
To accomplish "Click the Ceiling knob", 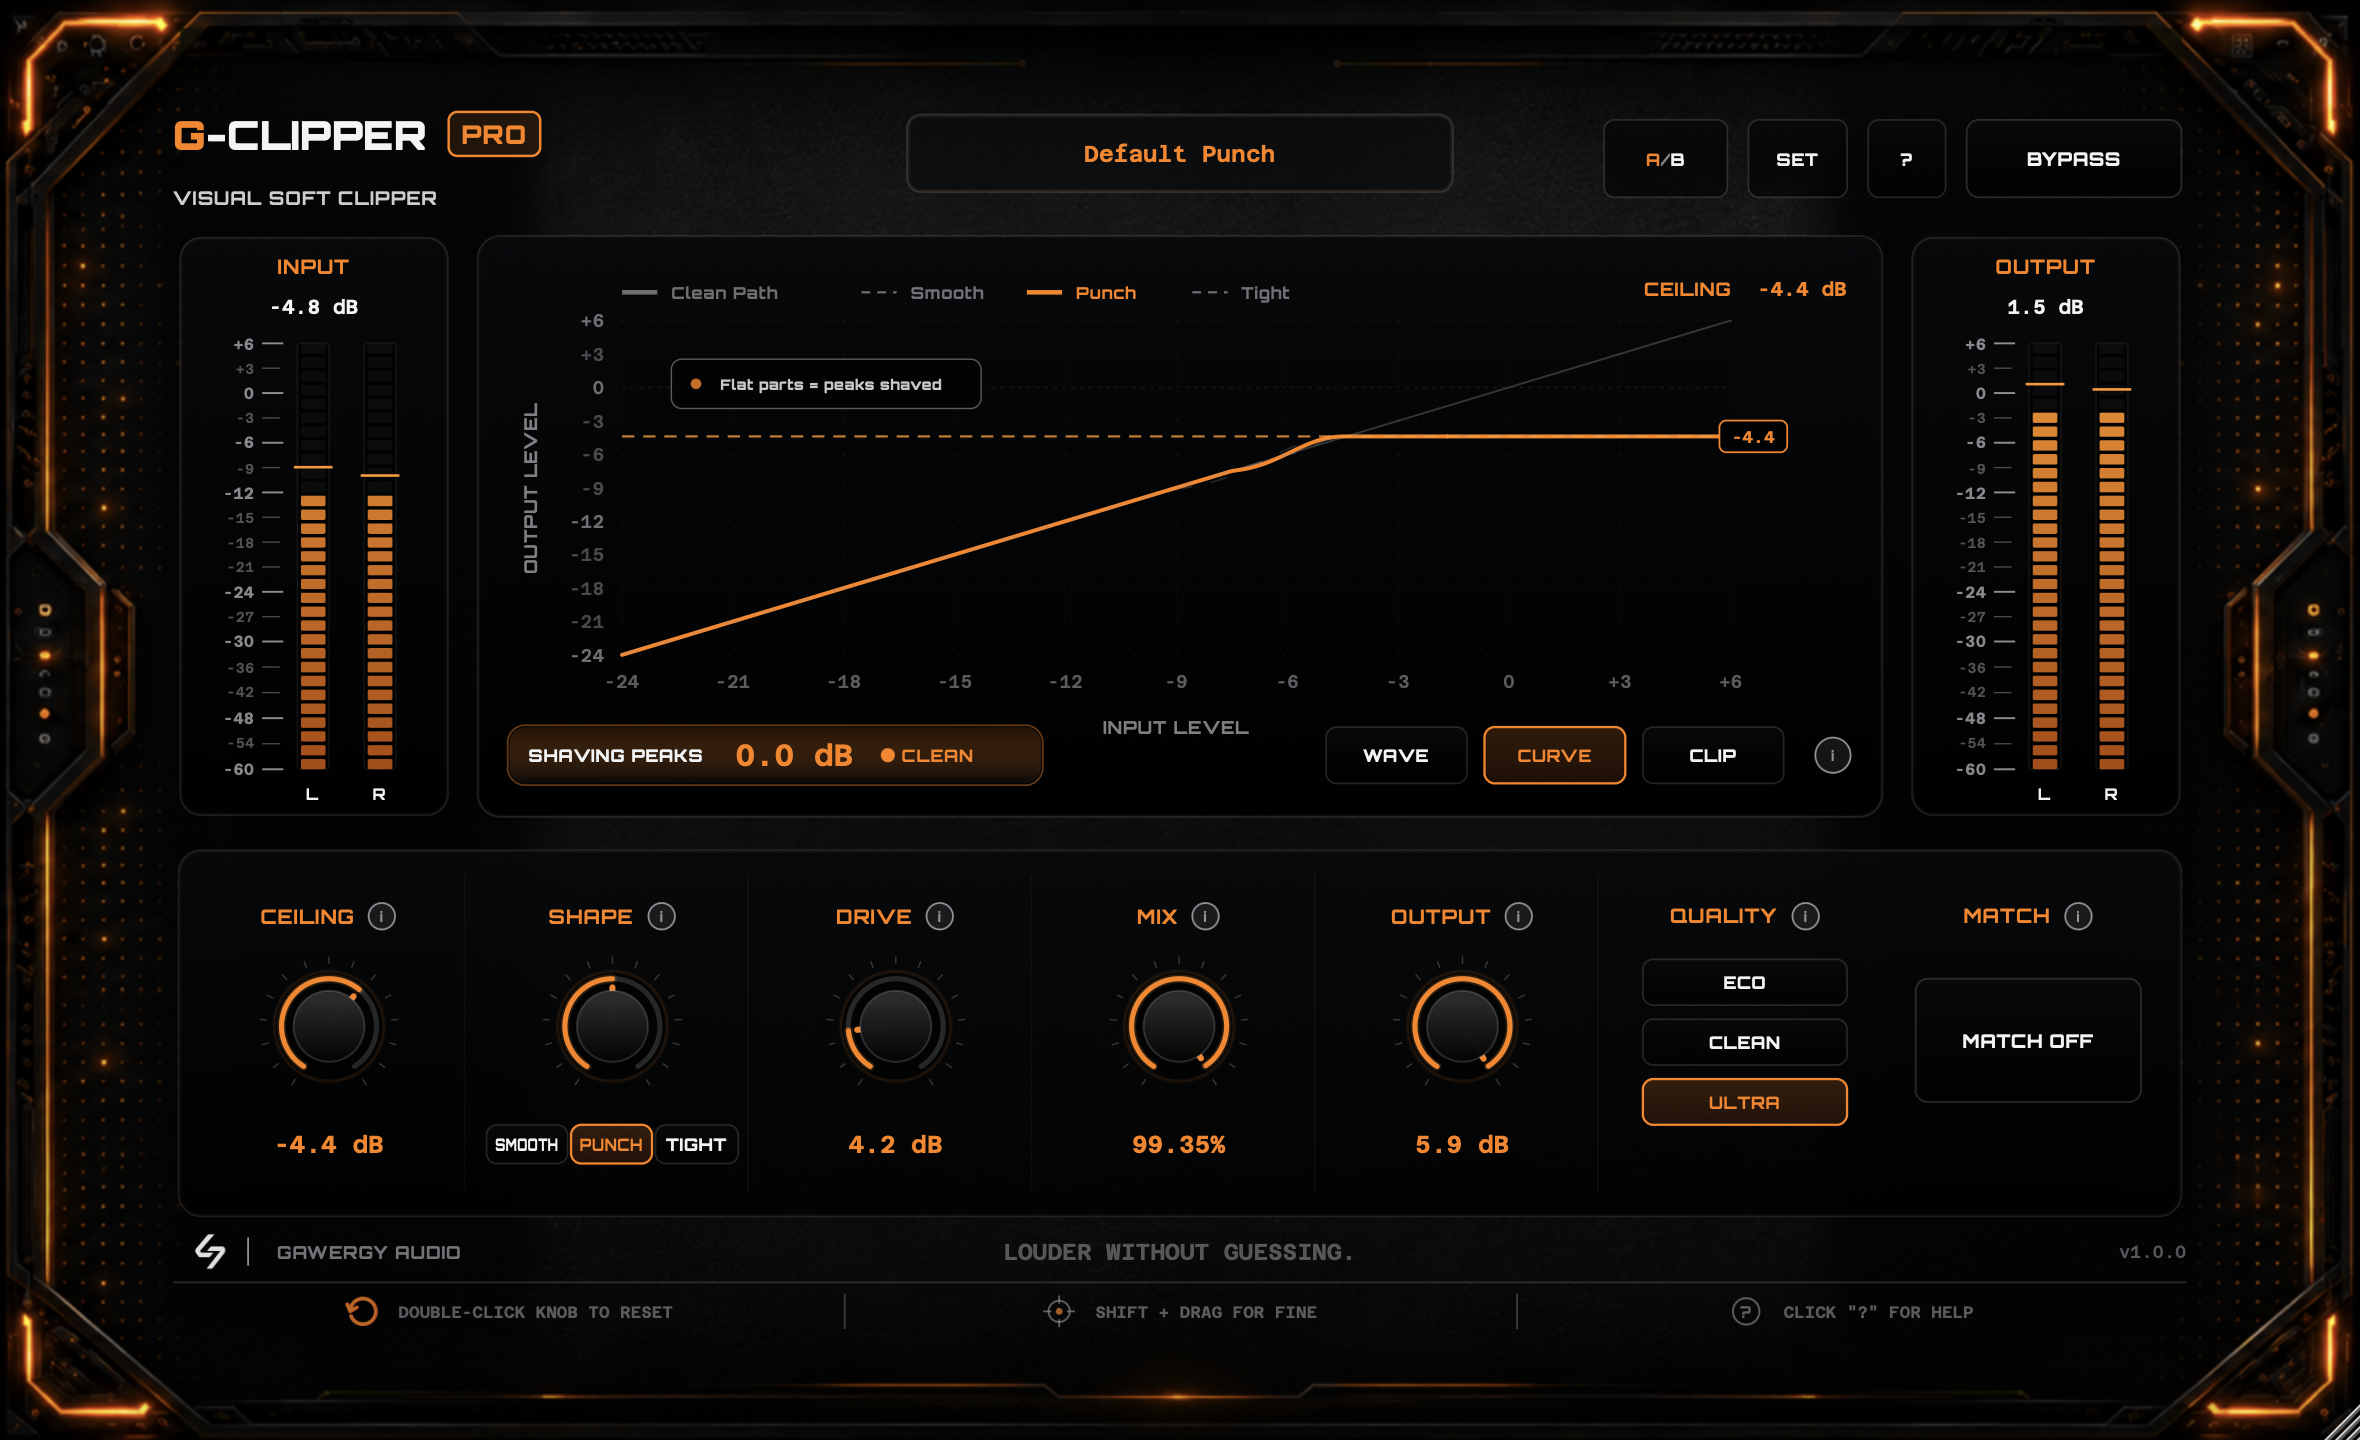I will point(329,1026).
